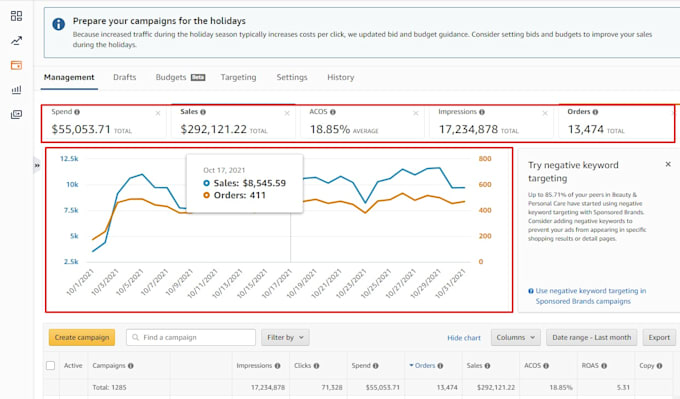
Task: Open Date range - Last month selector
Action: click(592, 337)
